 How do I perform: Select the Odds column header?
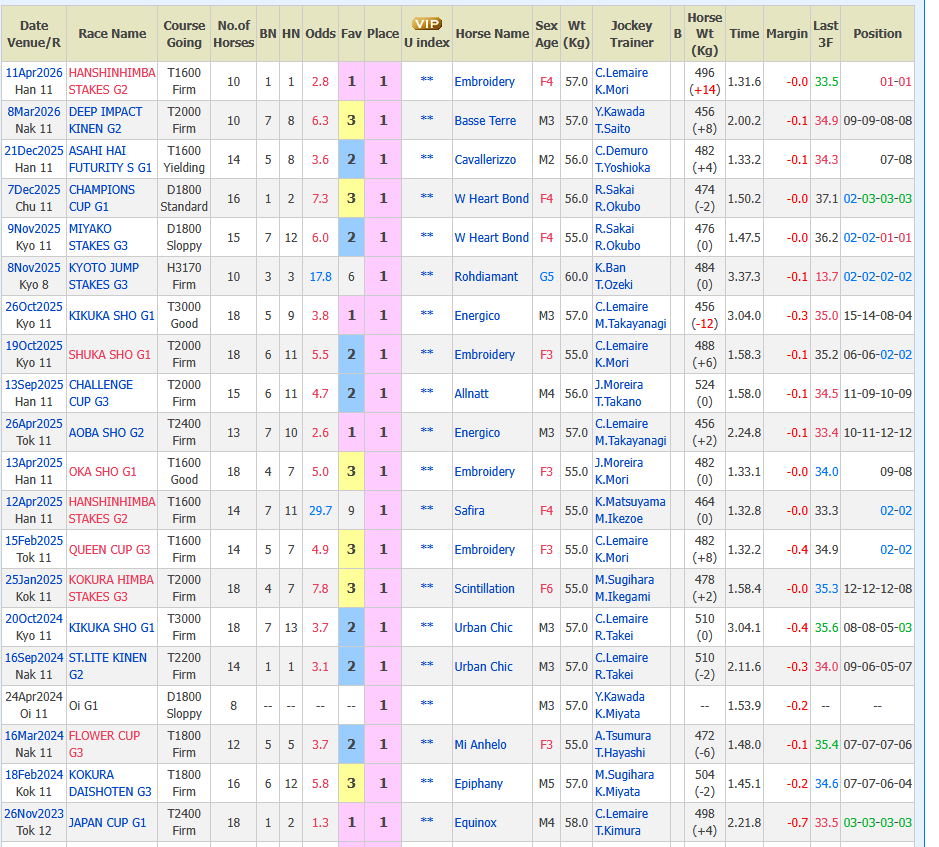pyautogui.click(x=320, y=34)
